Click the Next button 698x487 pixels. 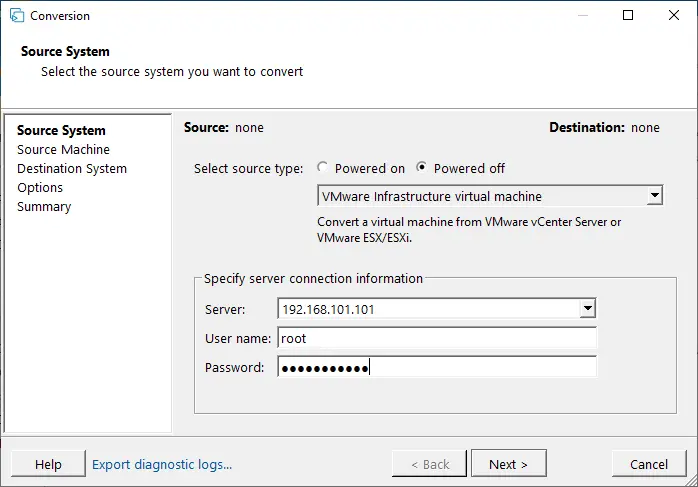pos(509,464)
